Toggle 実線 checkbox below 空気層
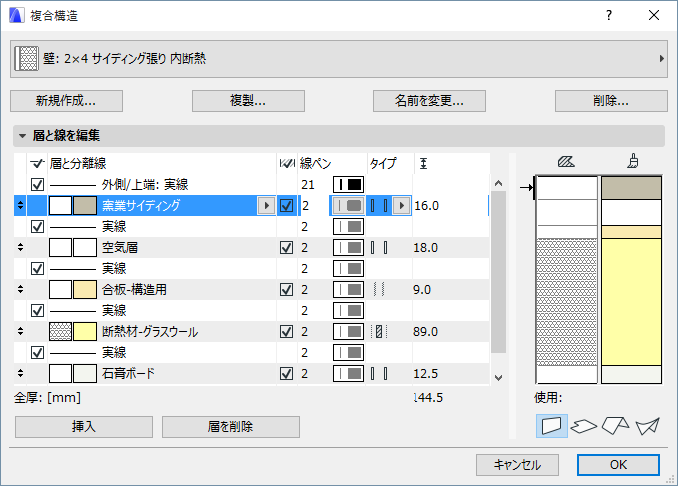This screenshot has height=486, width=678. coord(38,269)
